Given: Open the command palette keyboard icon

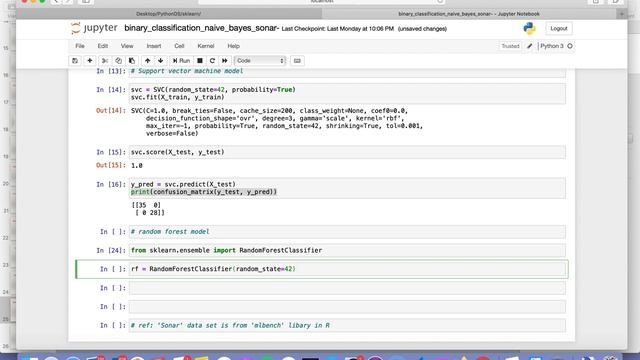Looking at the screenshot, I should [297, 61].
